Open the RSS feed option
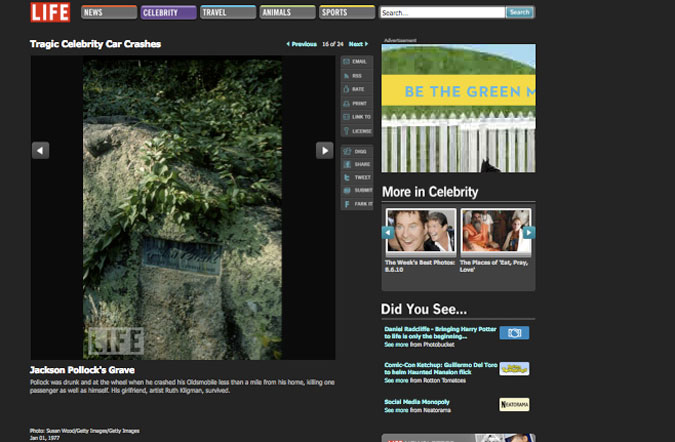 357,76
